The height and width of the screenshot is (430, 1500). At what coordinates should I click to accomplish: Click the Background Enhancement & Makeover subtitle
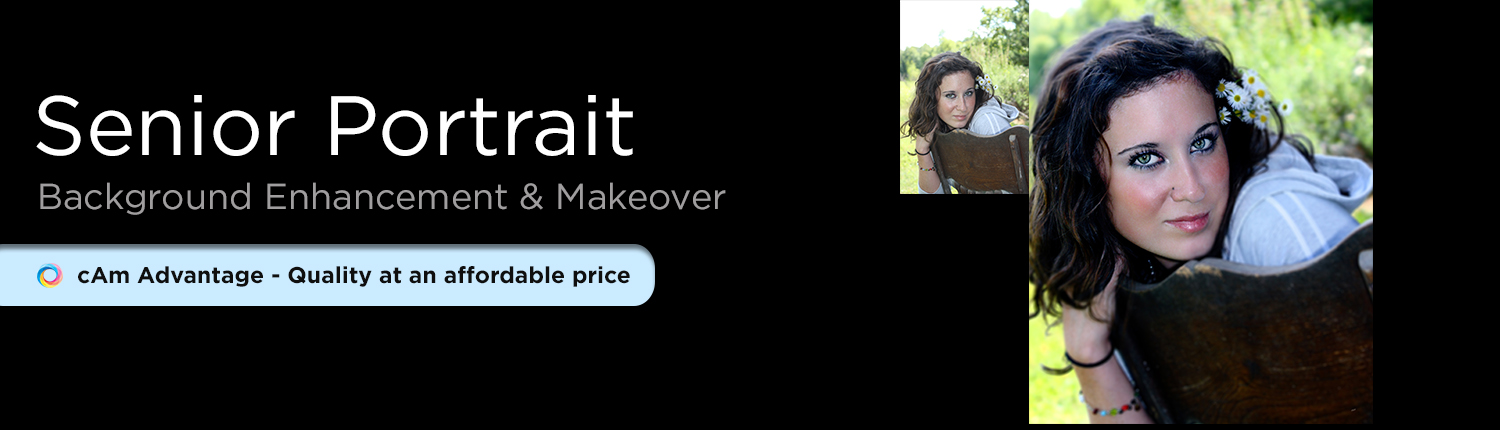[381, 197]
